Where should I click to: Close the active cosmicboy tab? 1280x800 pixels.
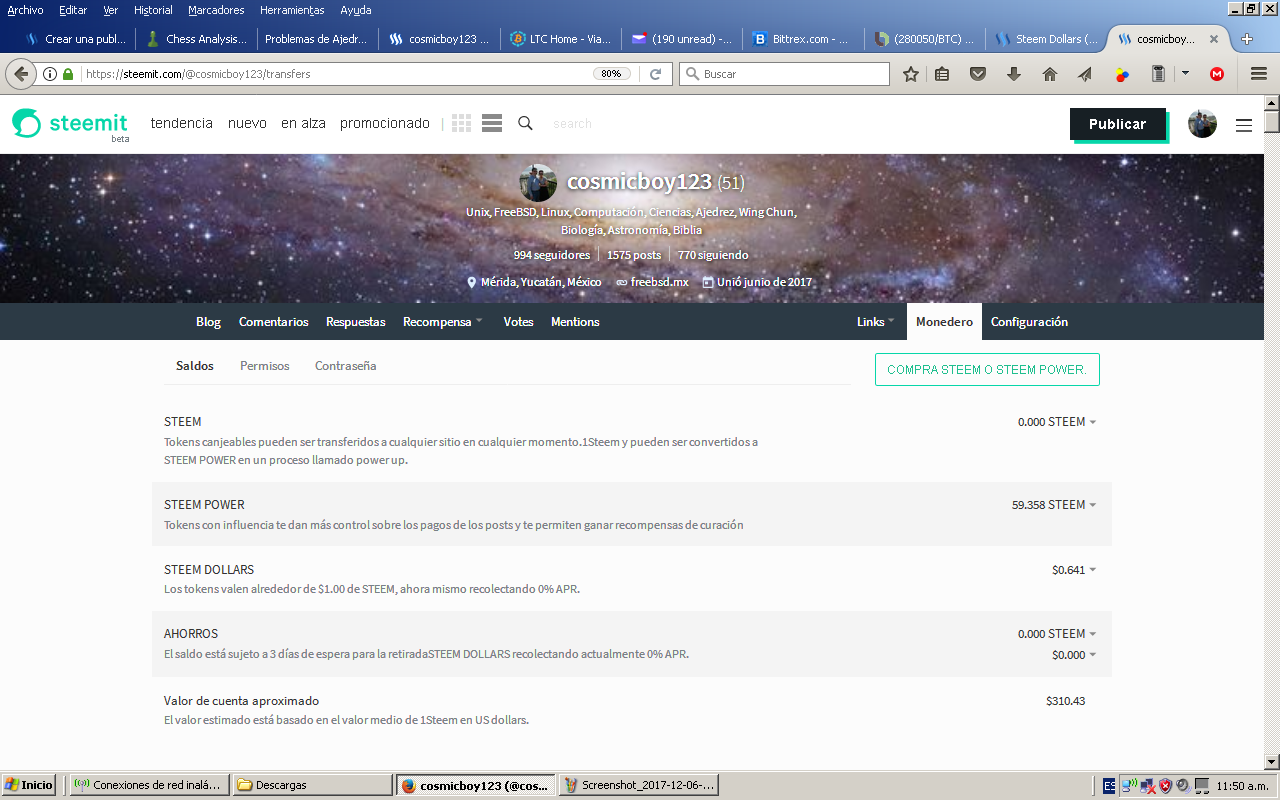(x=1214, y=39)
